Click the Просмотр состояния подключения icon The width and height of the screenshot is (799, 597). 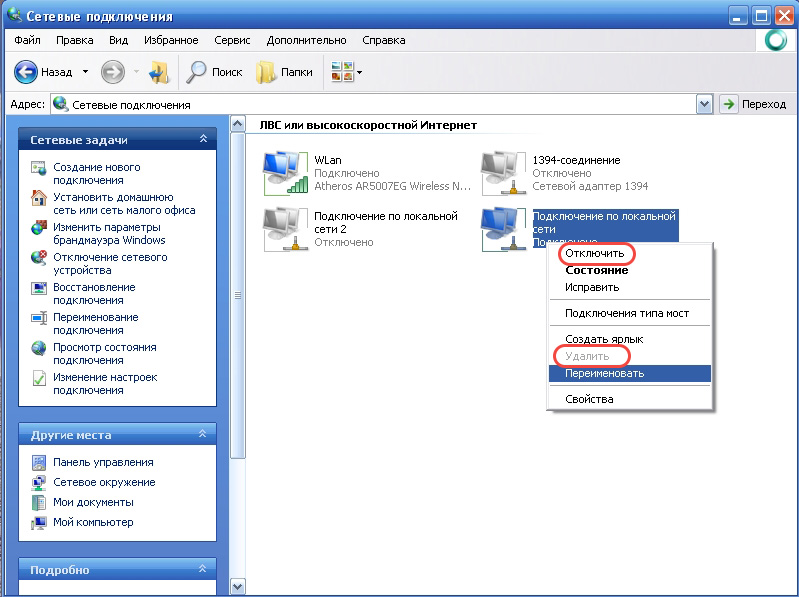pyautogui.click(x=39, y=348)
